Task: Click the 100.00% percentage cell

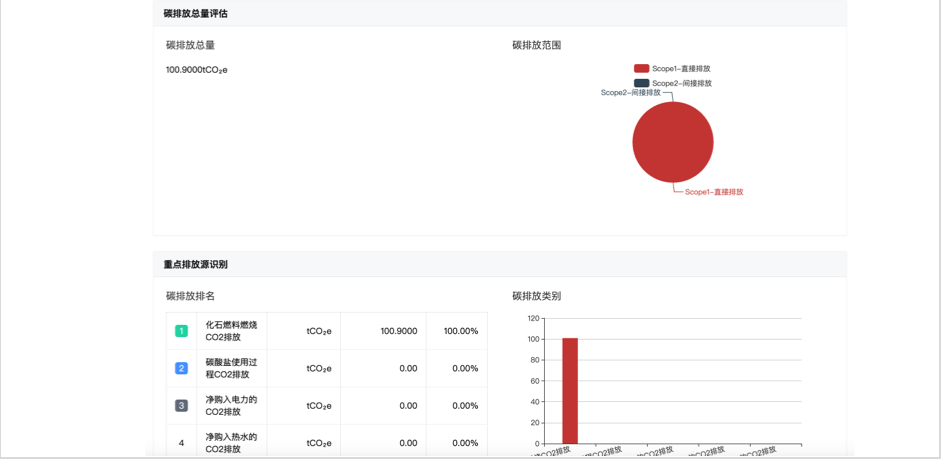Action: pos(461,331)
